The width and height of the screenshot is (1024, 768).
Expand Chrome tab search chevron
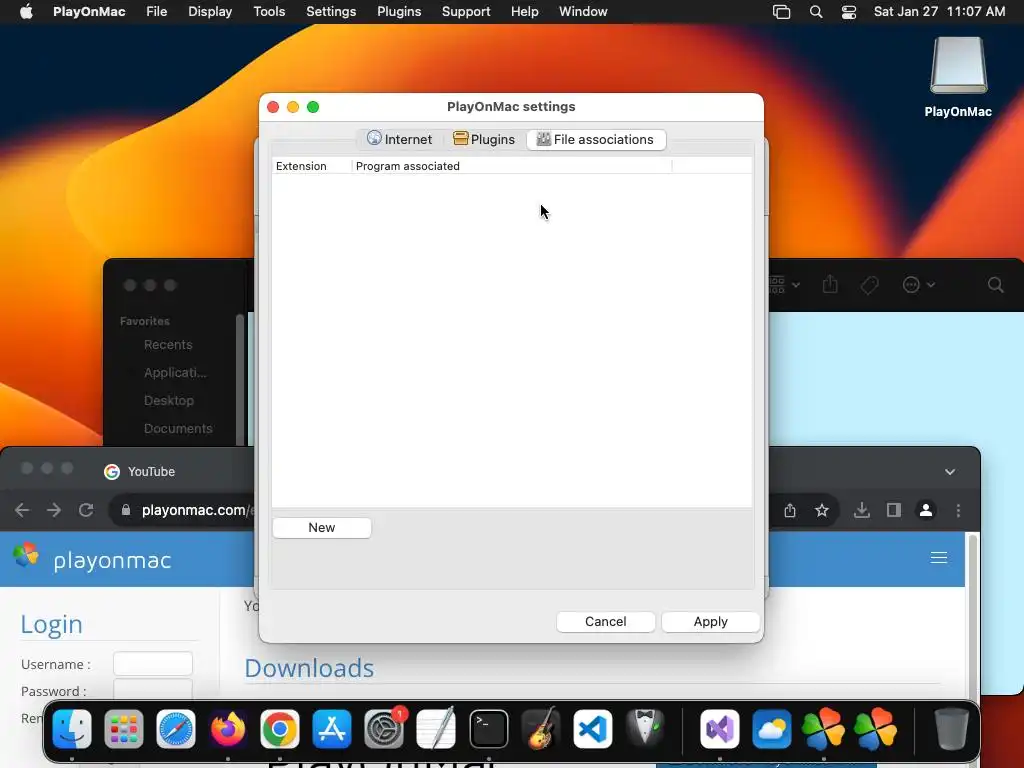pos(950,472)
